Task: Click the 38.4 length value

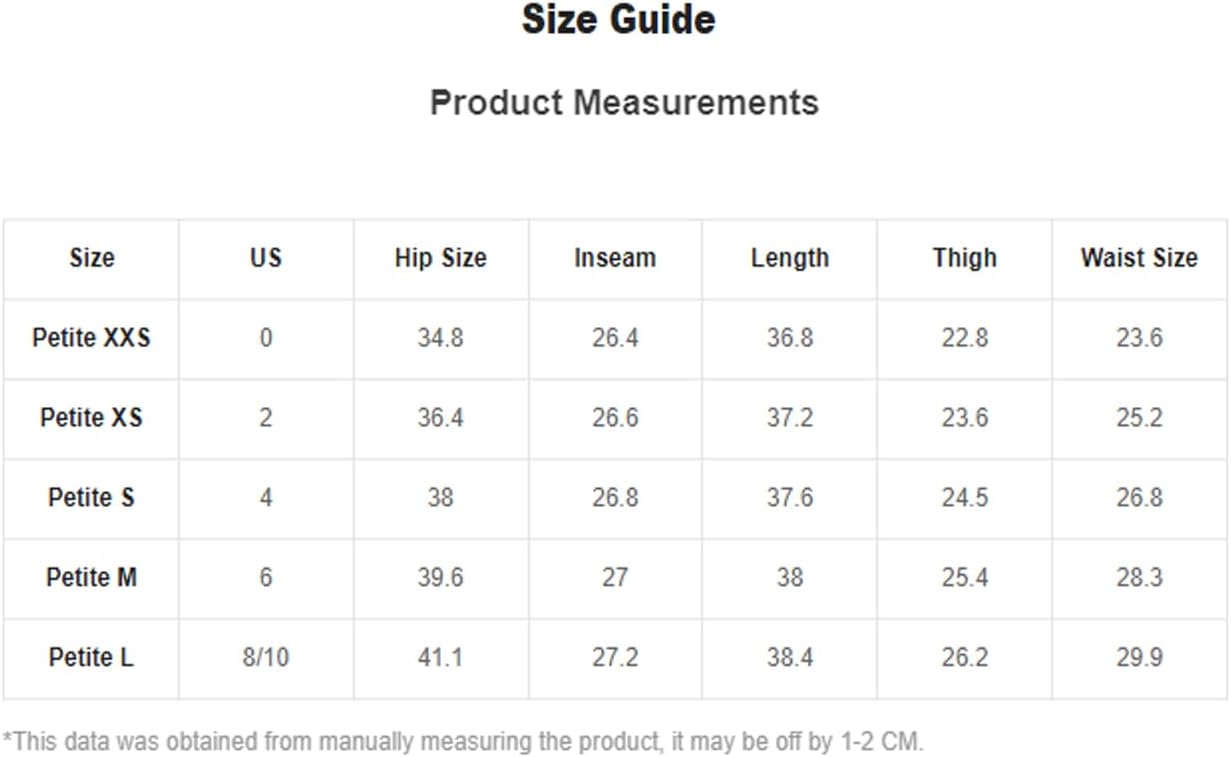Action: click(790, 658)
